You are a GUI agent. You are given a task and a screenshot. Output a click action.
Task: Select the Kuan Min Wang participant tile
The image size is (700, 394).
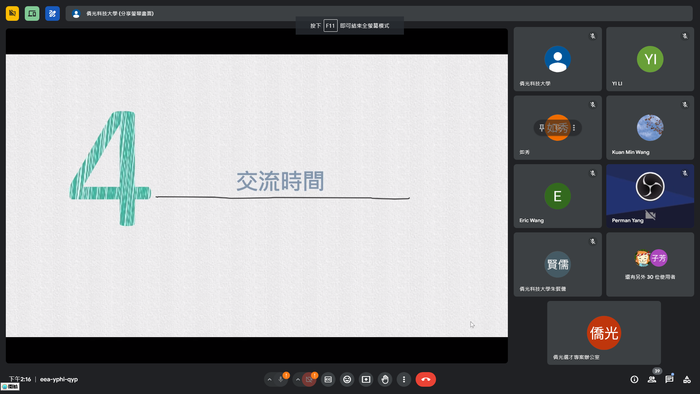tap(650, 128)
